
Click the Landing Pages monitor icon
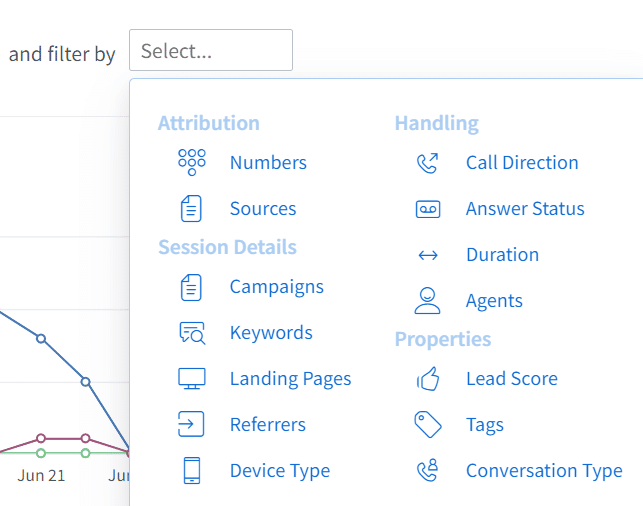[191, 379]
